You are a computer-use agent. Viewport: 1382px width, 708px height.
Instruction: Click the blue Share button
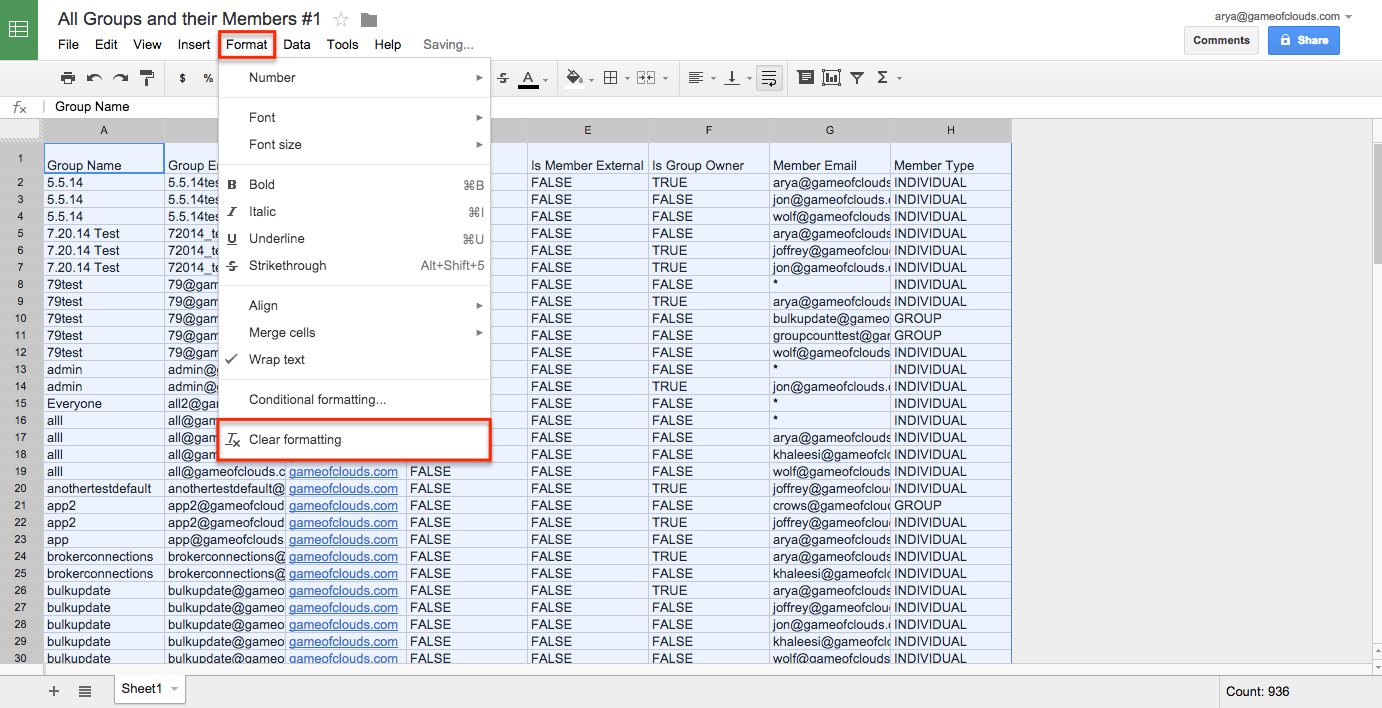[1303, 41]
